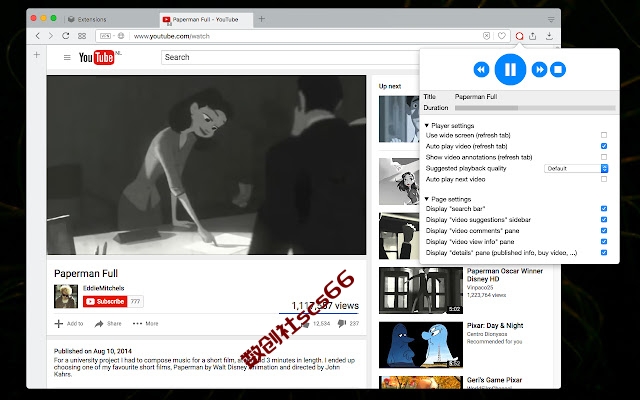
Task: Click the globe icon in address bar
Action: 121,36
